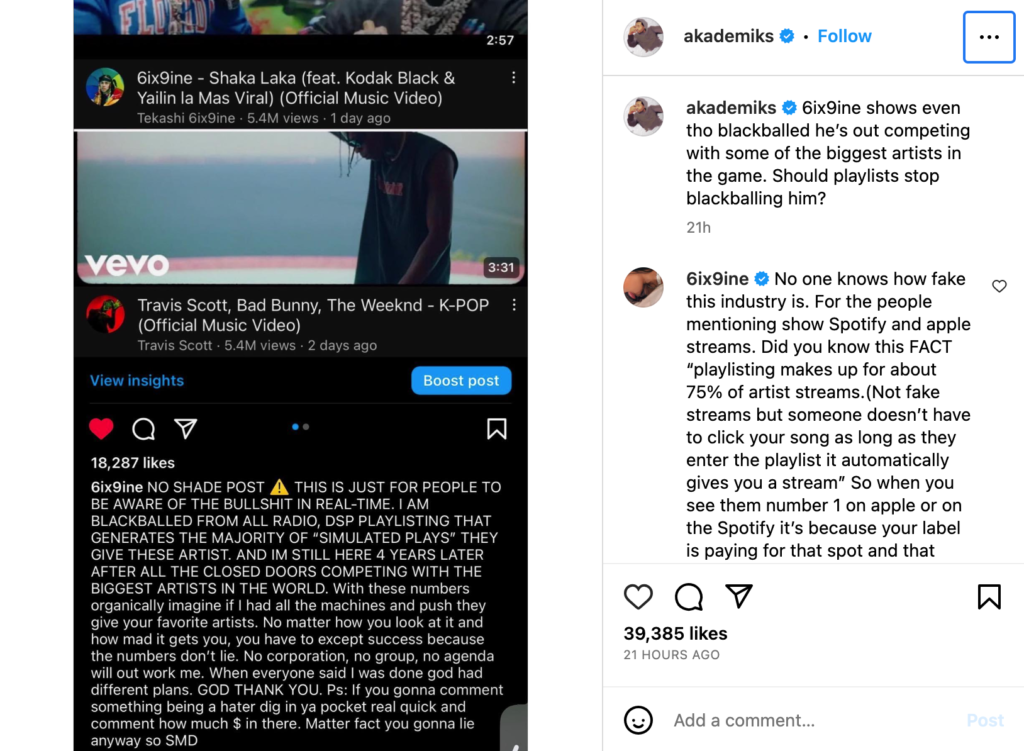Open View insights link

coord(137,381)
